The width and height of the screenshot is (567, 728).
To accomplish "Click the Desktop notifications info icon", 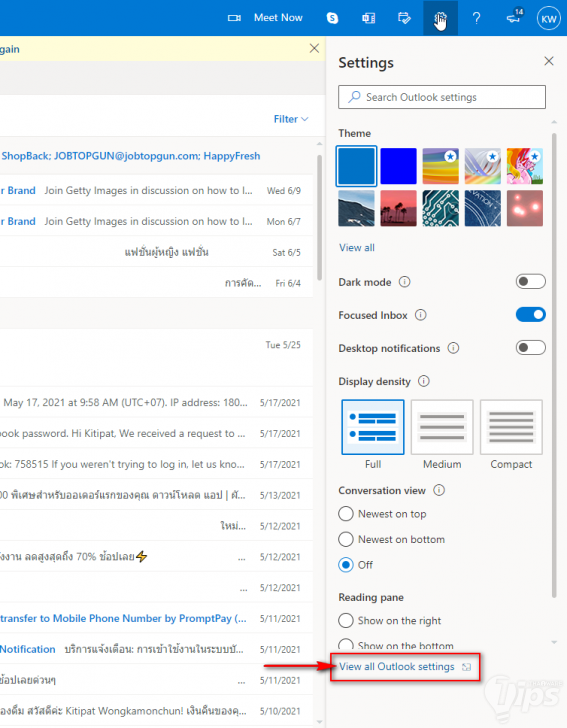I will pos(453,348).
